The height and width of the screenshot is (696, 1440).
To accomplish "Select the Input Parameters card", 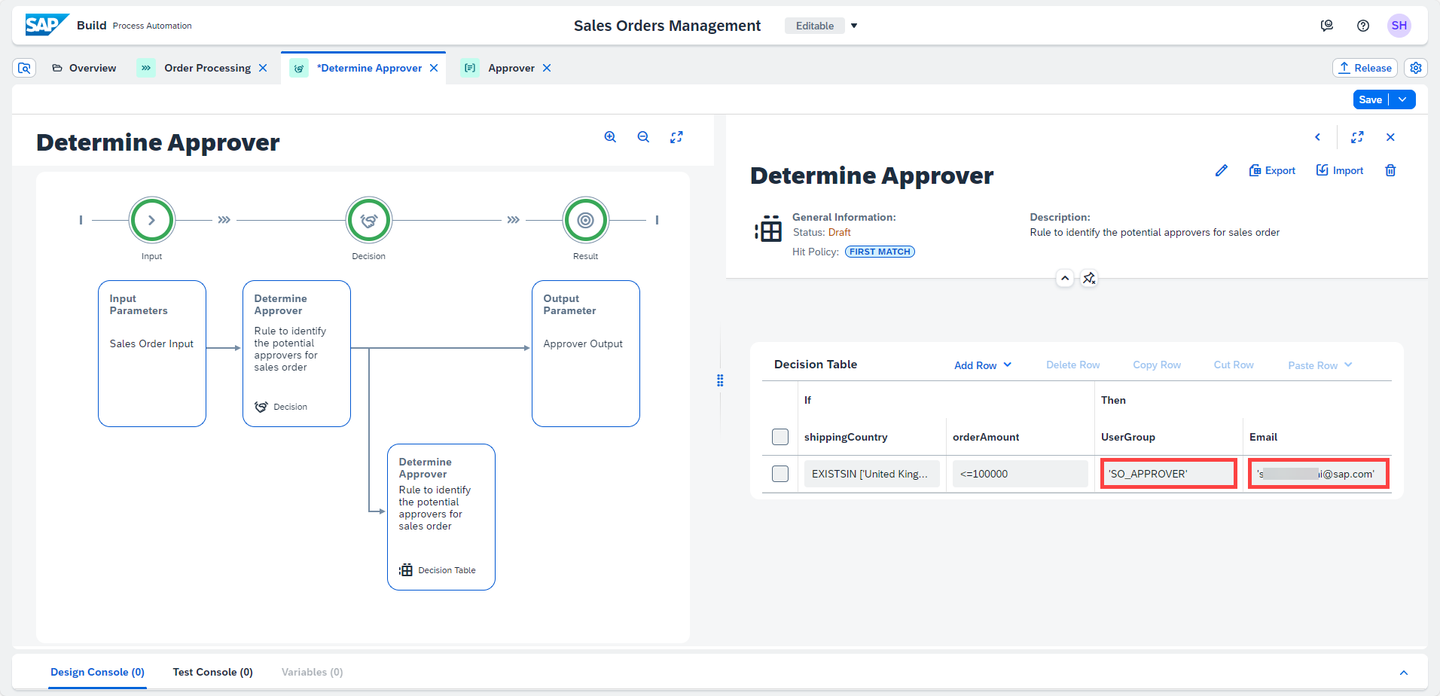I will point(152,353).
